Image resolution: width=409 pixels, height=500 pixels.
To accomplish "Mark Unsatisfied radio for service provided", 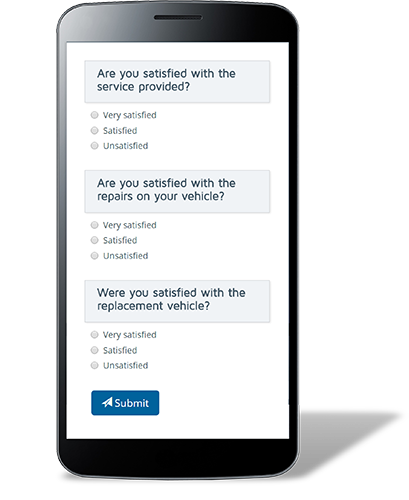I will (x=95, y=146).
